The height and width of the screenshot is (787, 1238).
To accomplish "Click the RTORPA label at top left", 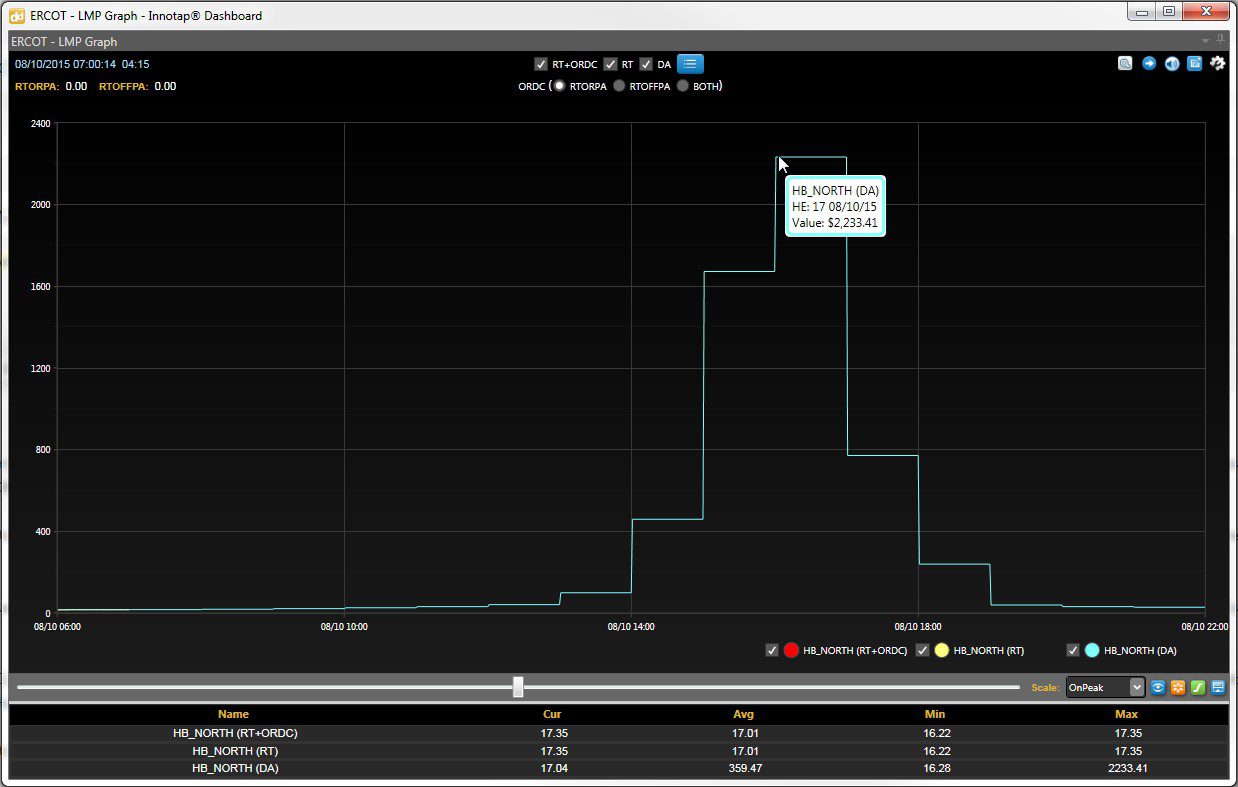I will [37, 86].
